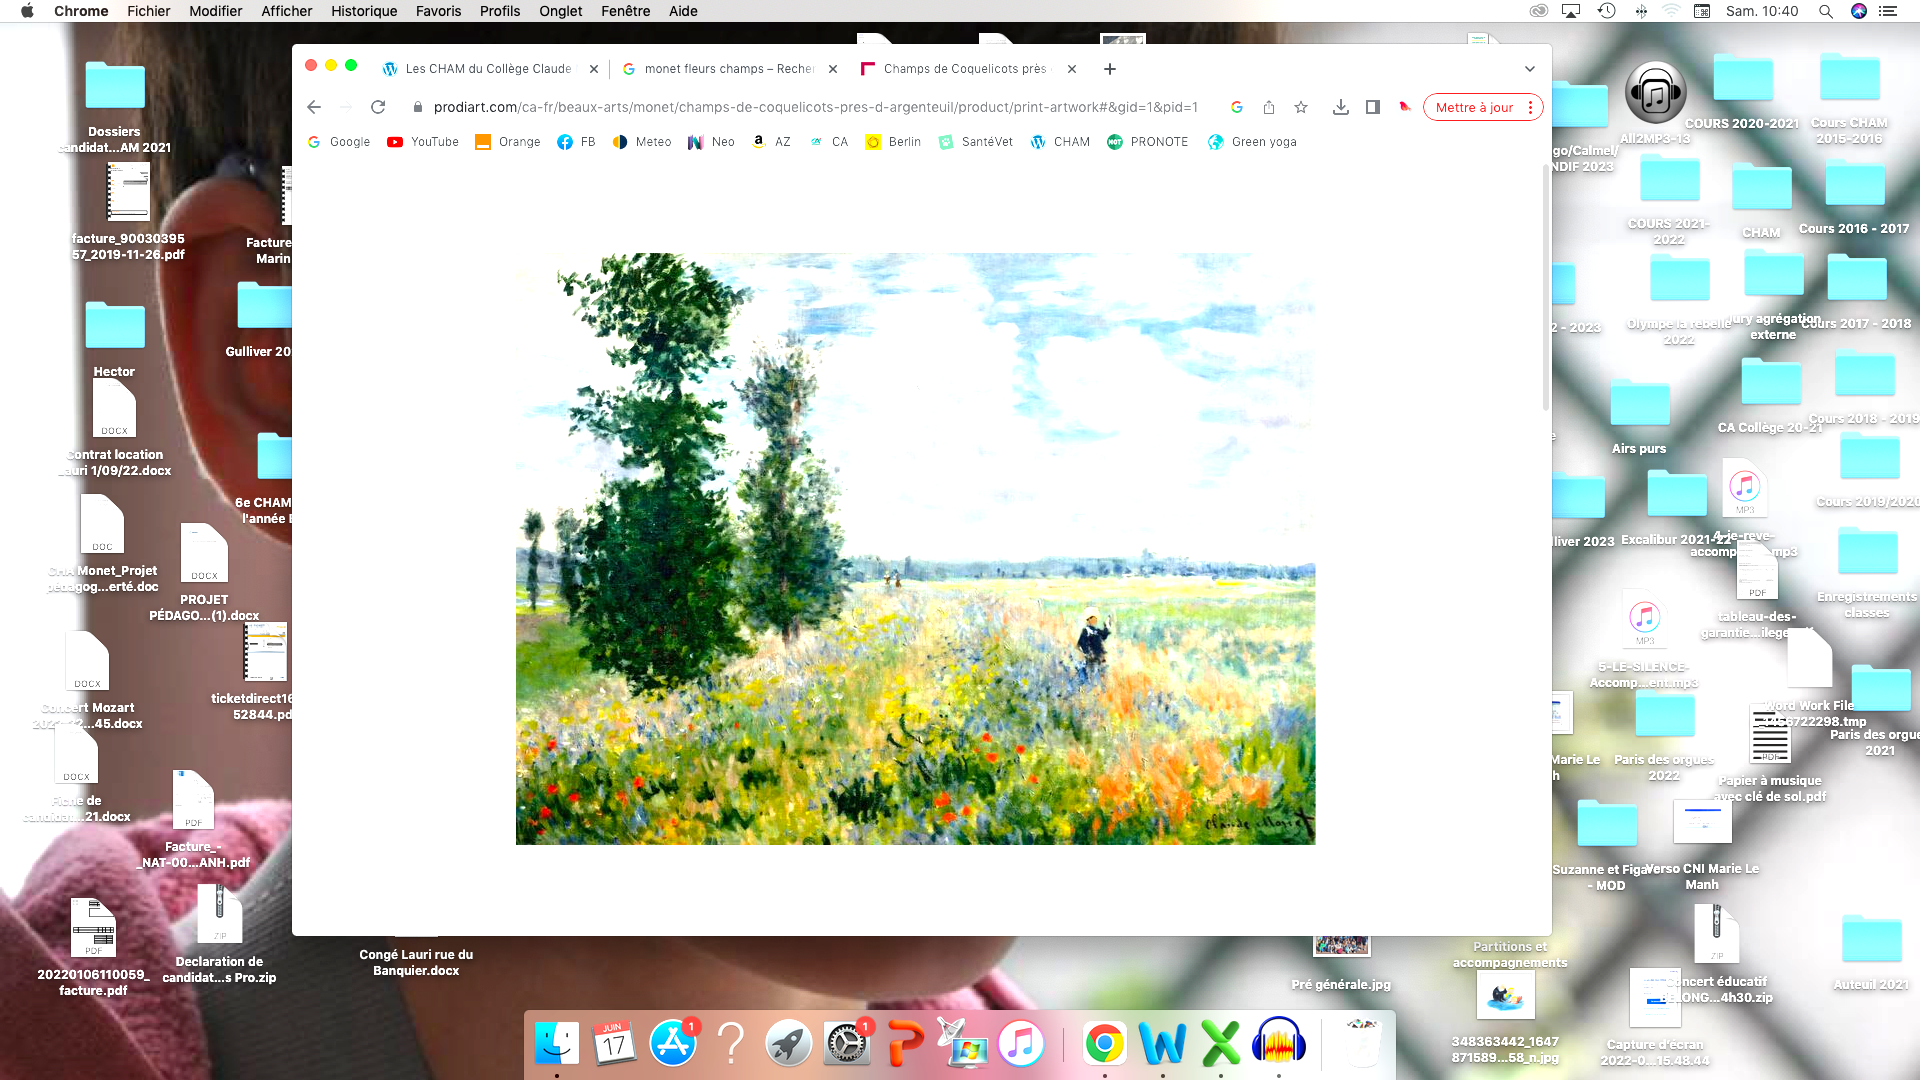Open the FB bookmark
Viewport: 1920px width, 1080px height.
[576, 142]
